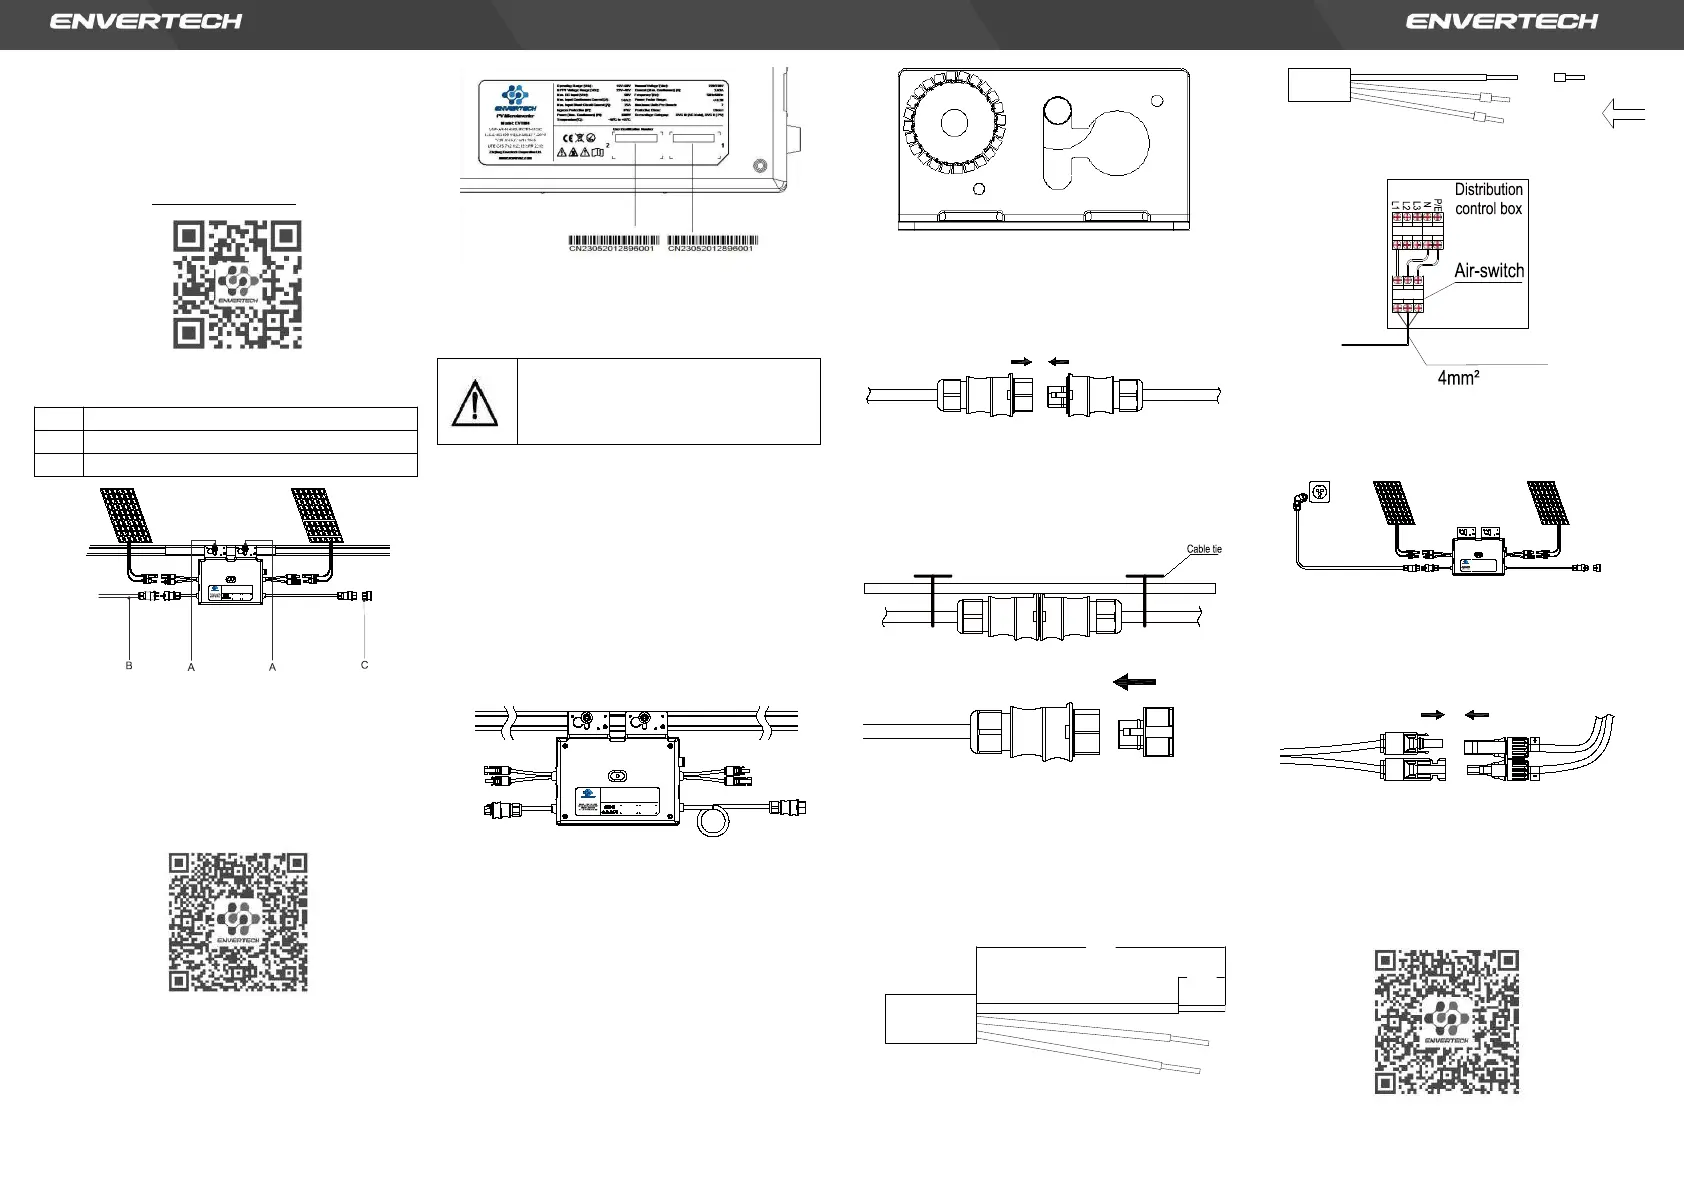Click the Distribution control box wiring diagram
Image resolution: width=1684 pixels, height=1191 pixels.
pyautogui.click(x=1457, y=254)
